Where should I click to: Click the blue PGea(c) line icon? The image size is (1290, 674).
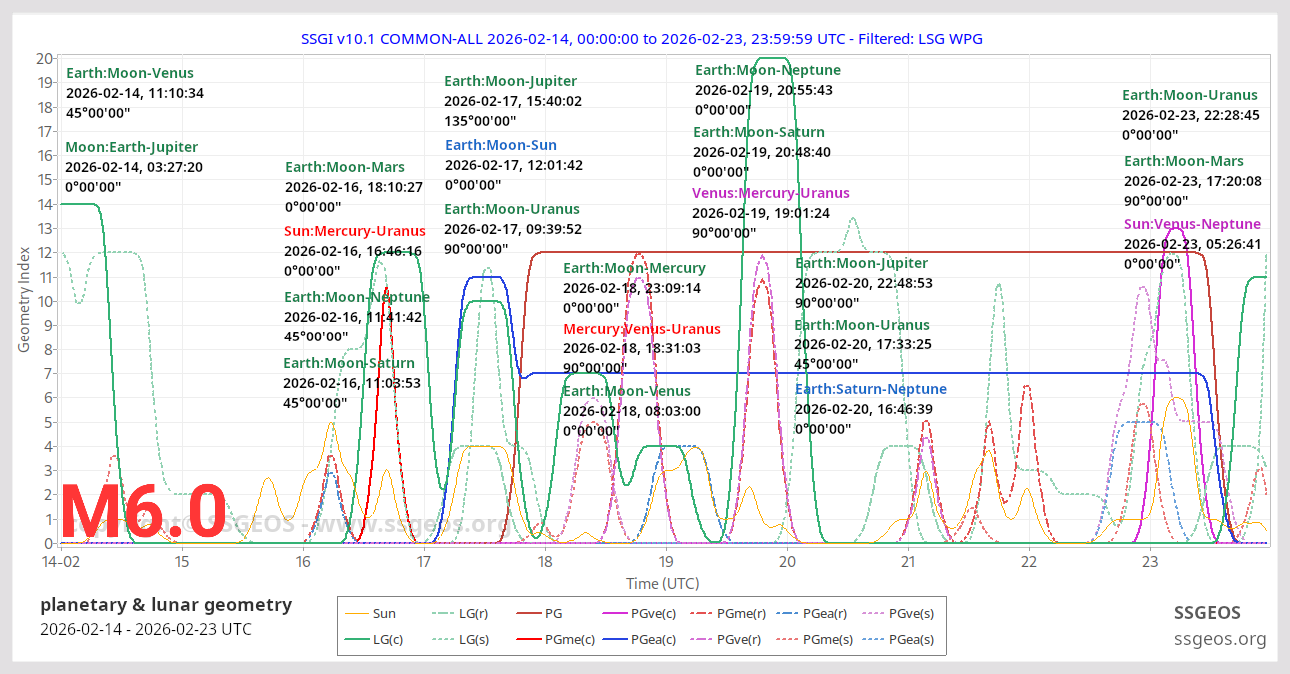click(613, 637)
